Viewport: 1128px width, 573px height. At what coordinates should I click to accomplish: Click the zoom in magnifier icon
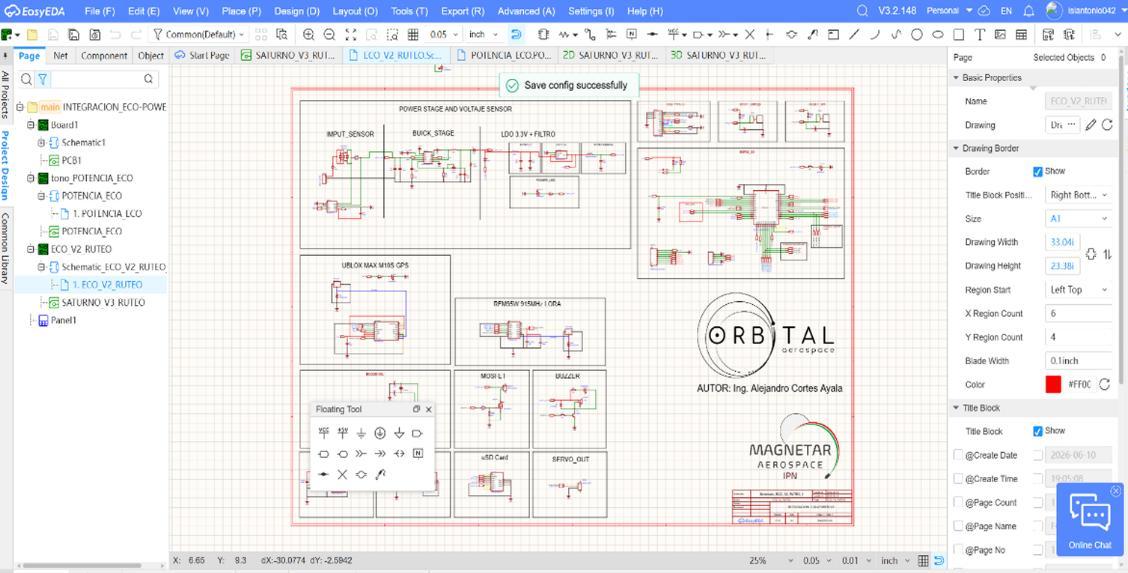coord(309,35)
